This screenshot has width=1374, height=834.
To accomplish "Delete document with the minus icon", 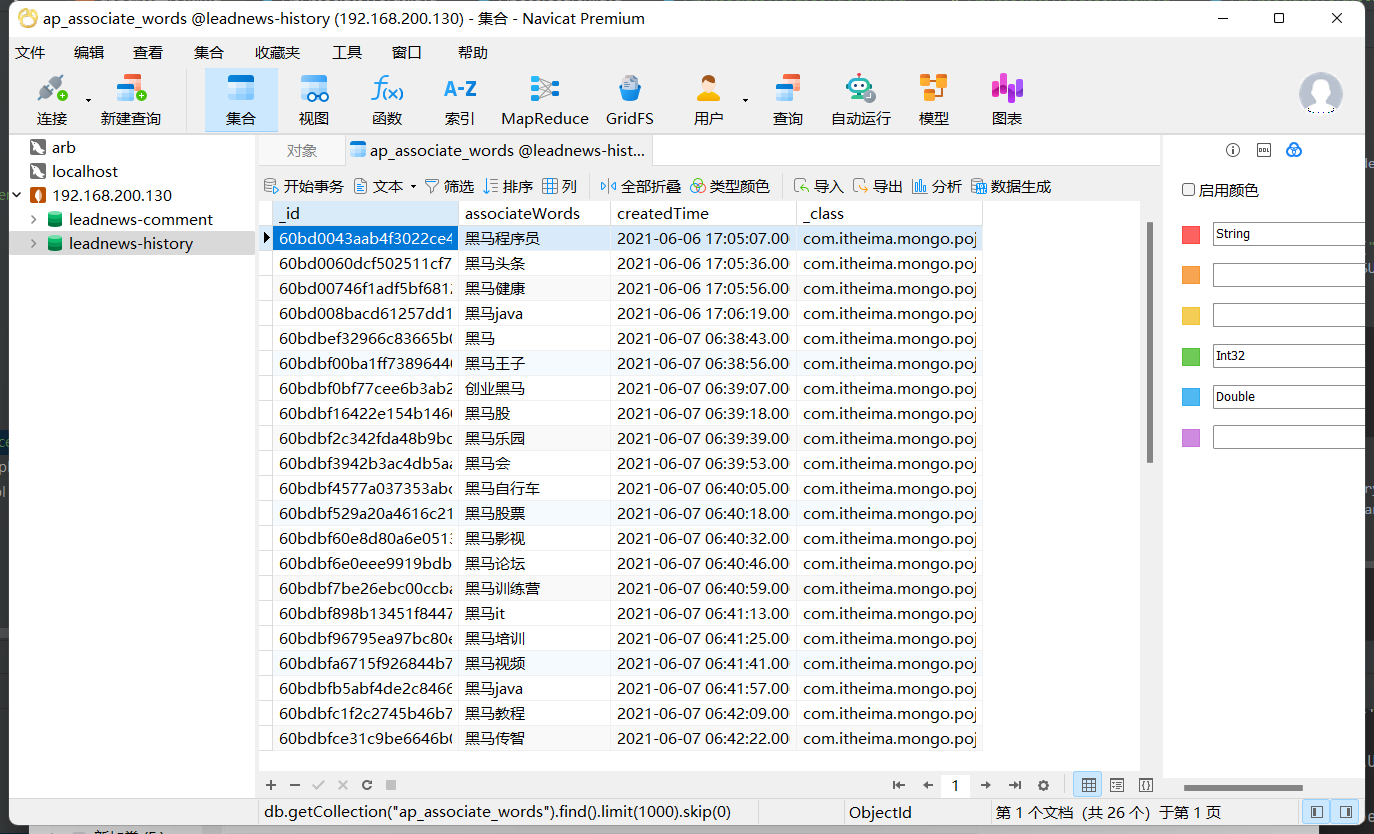I will 294,785.
